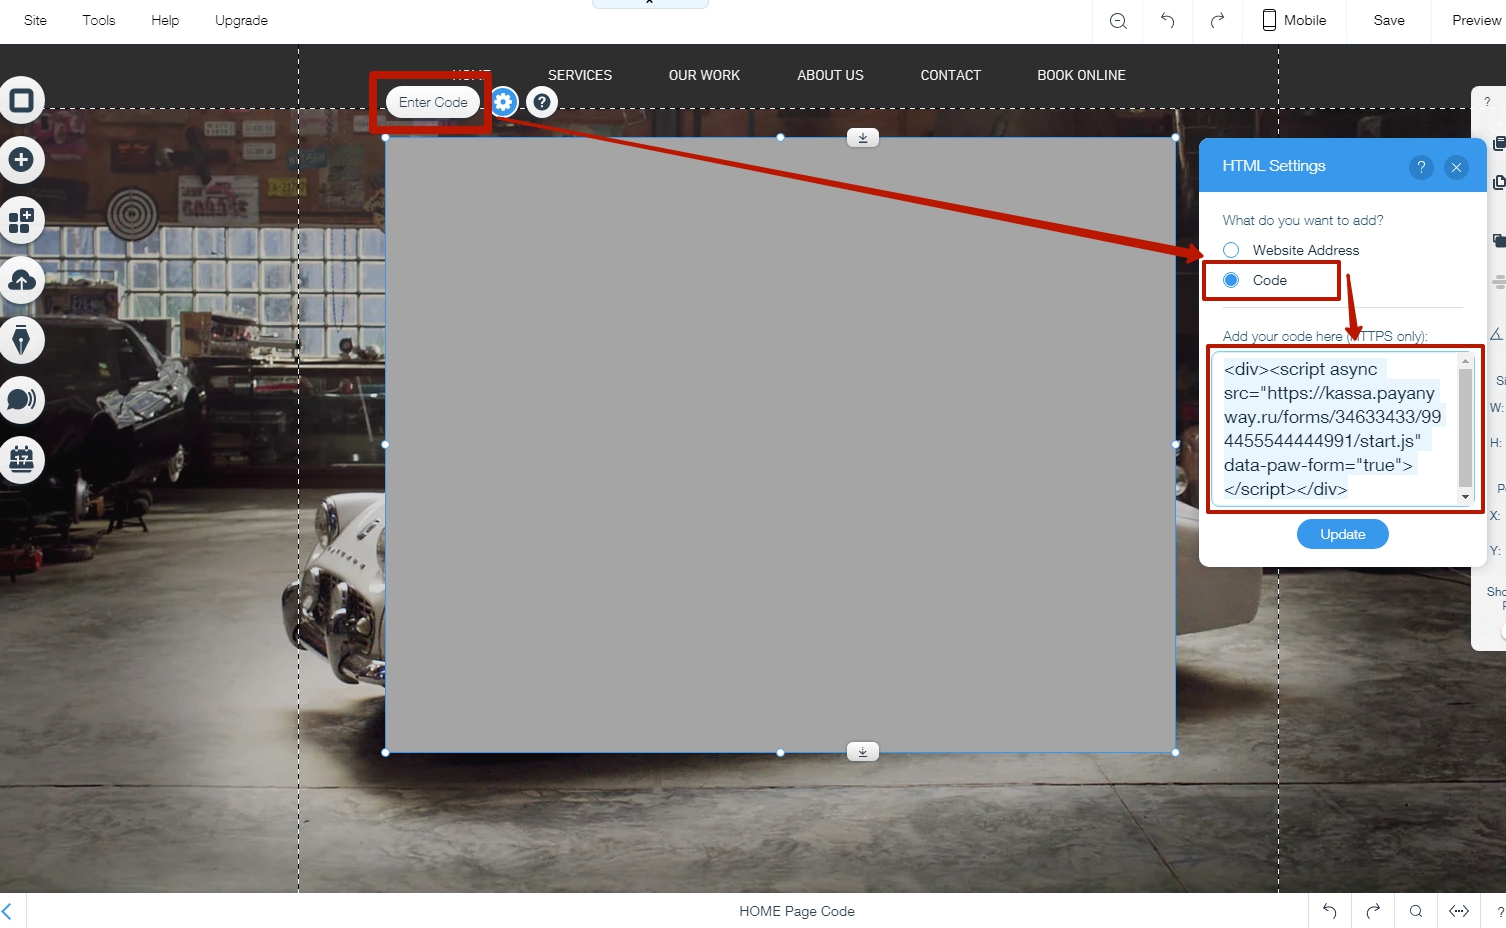The height and width of the screenshot is (928, 1506).
Task: Go to CONTACT nav page
Action: tap(950, 75)
